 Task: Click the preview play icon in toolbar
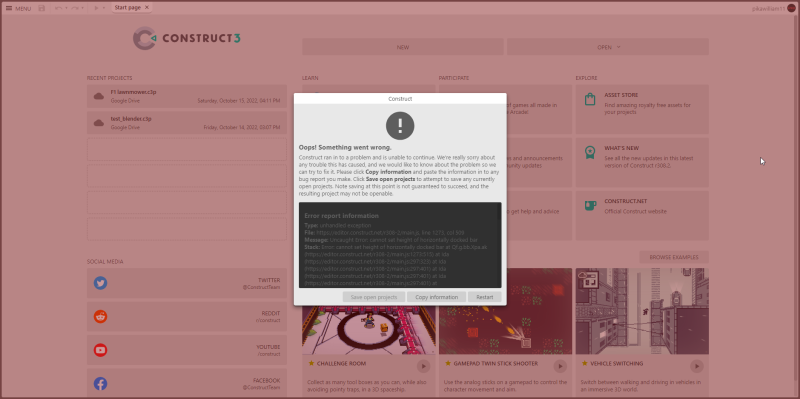pos(96,8)
